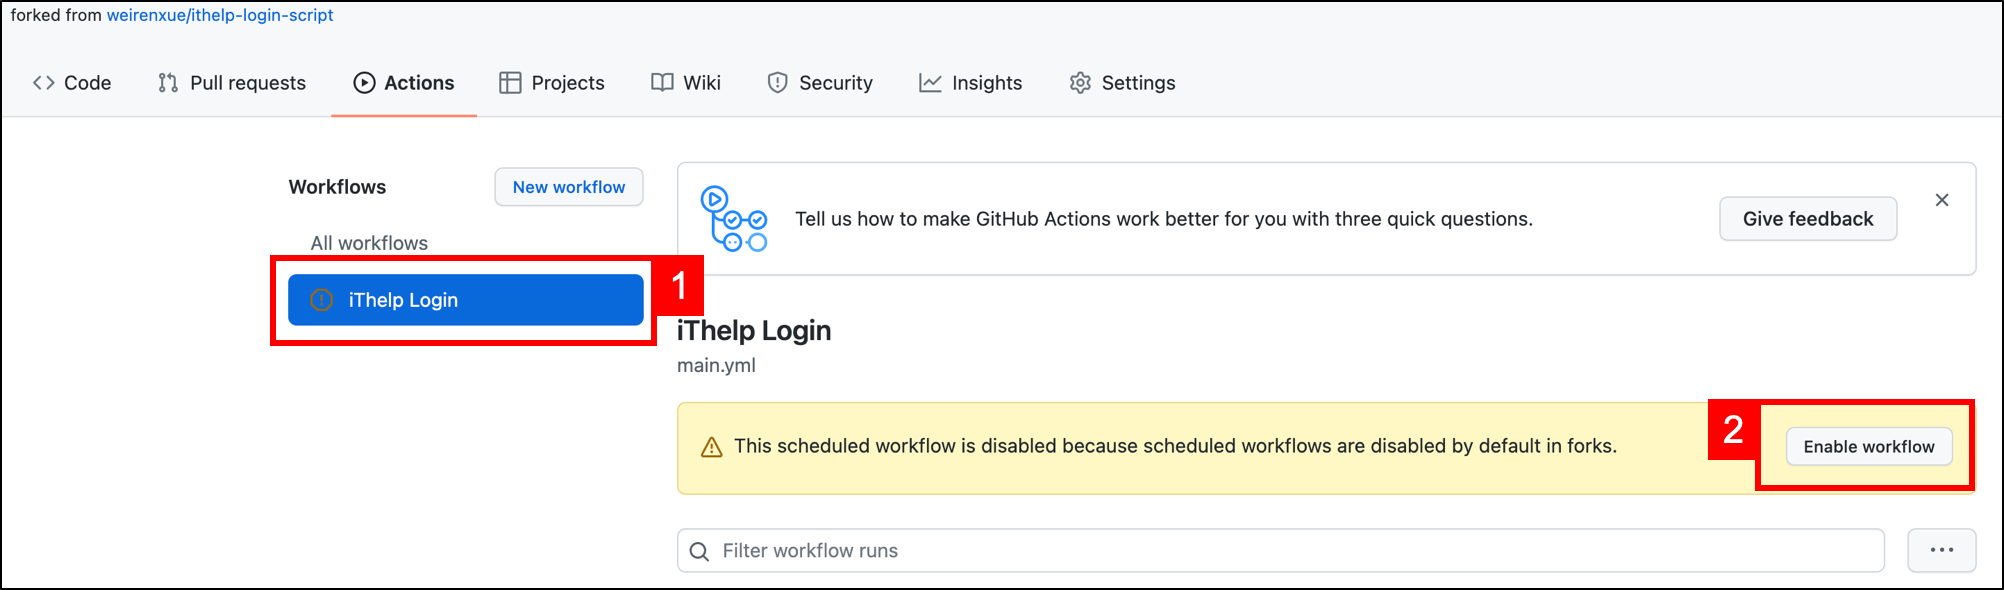The width and height of the screenshot is (2004, 590).
Task: Click the Wiki book icon
Action: (662, 83)
